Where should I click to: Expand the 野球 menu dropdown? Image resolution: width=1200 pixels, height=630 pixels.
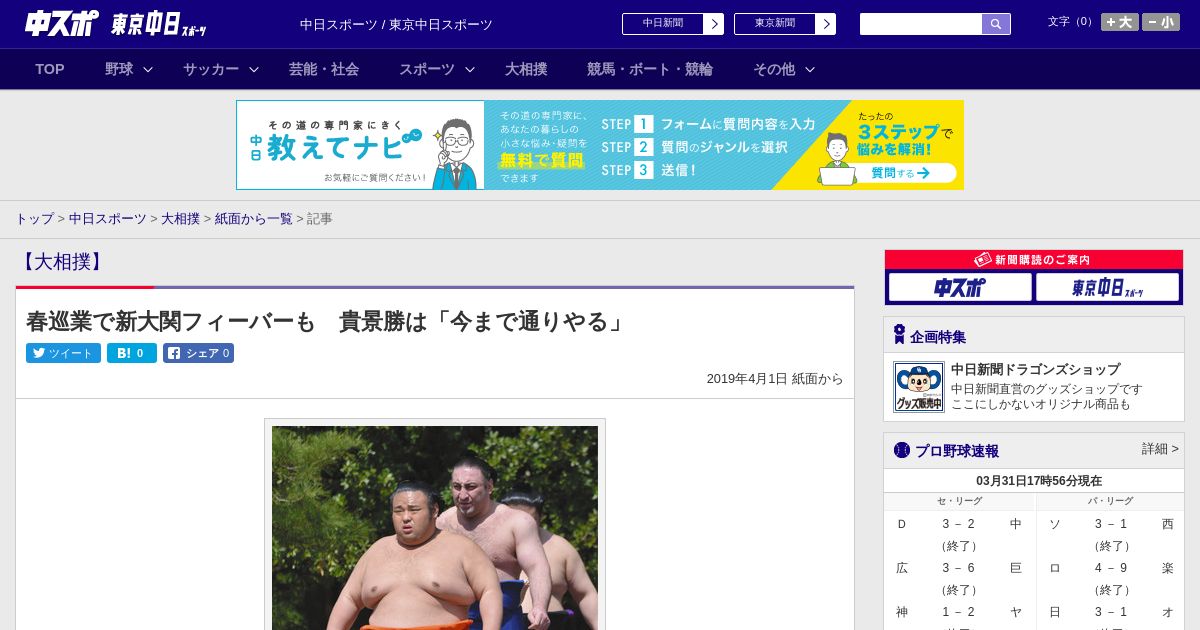pyautogui.click(x=129, y=69)
